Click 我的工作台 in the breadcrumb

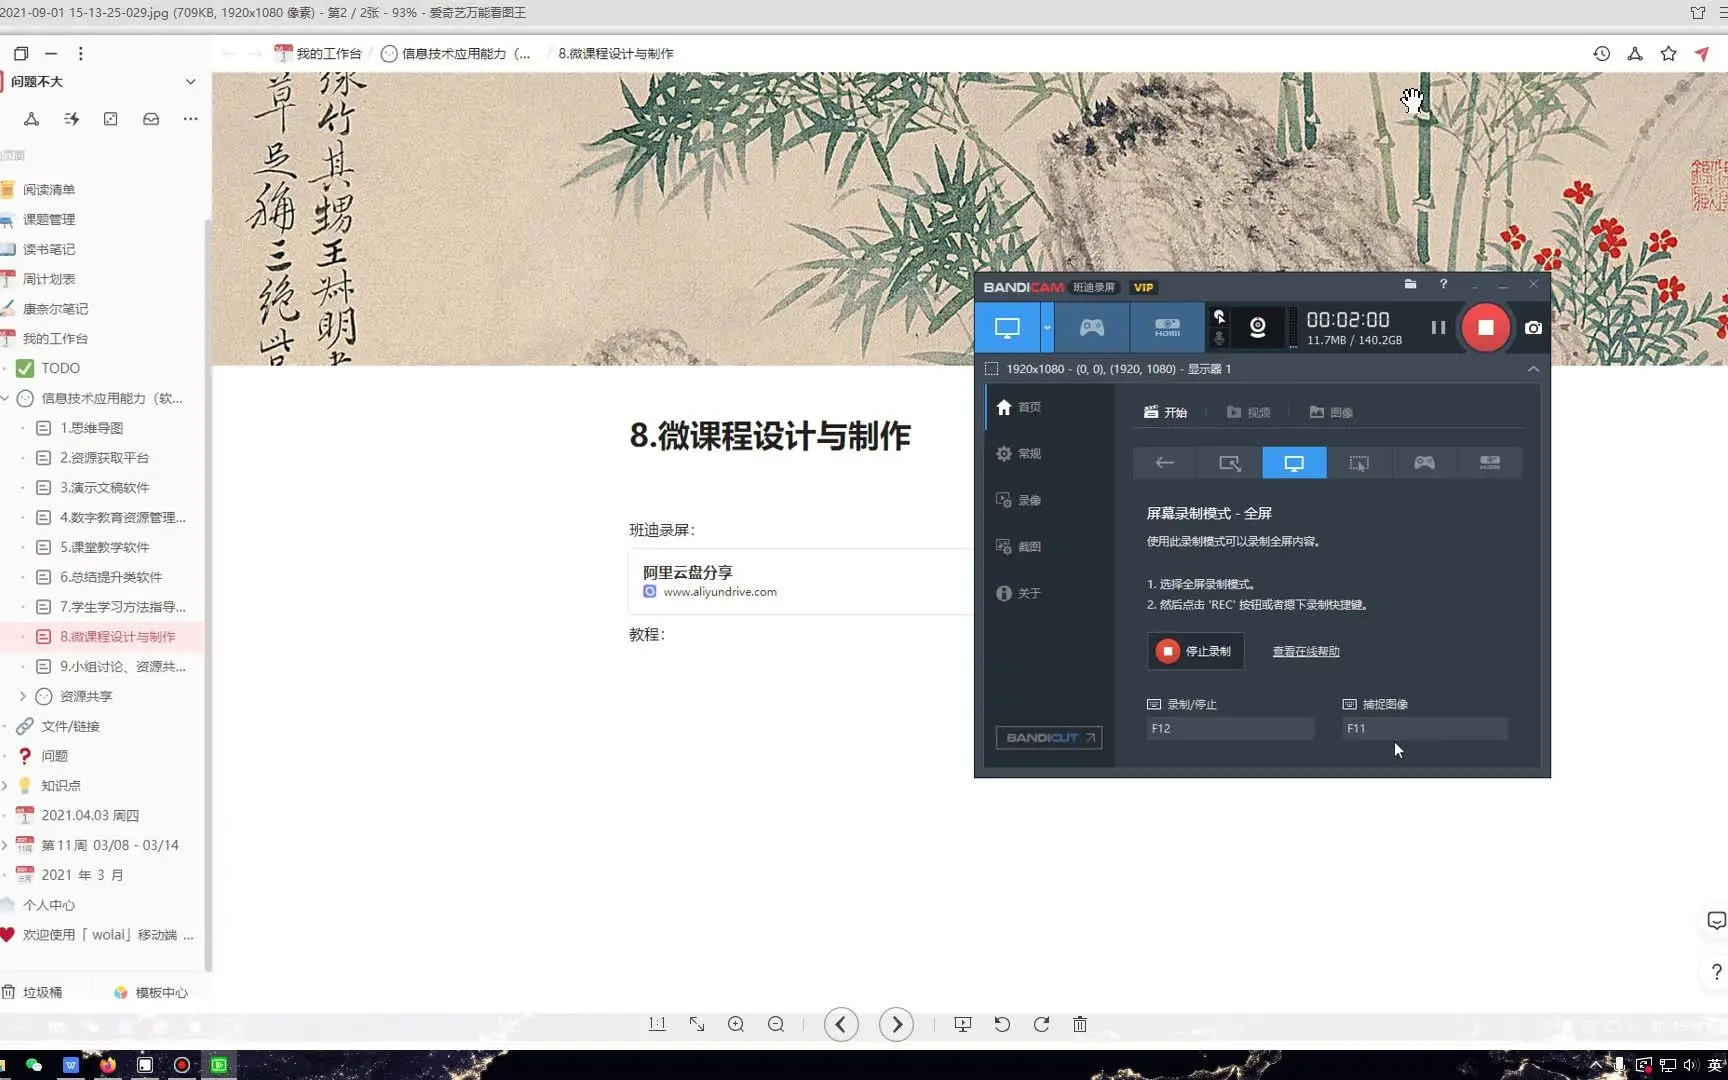[x=319, y=54]
